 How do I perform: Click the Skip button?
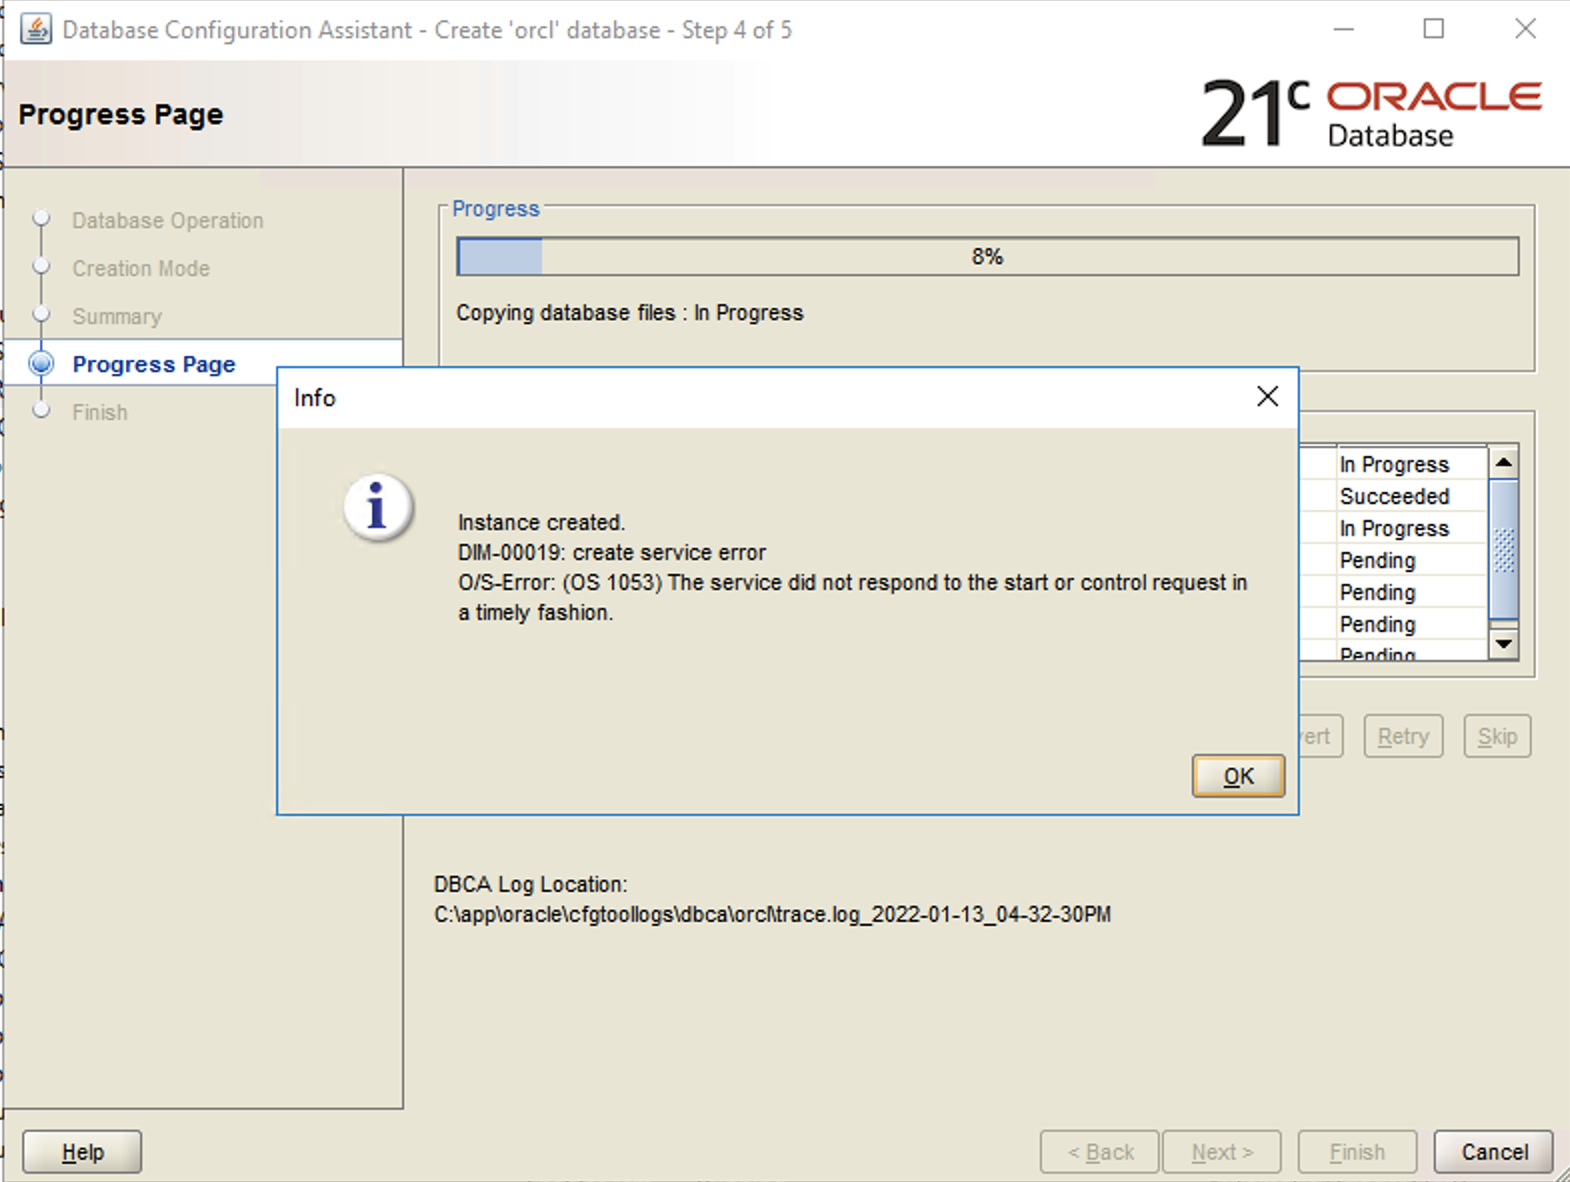click(1497, 736)
